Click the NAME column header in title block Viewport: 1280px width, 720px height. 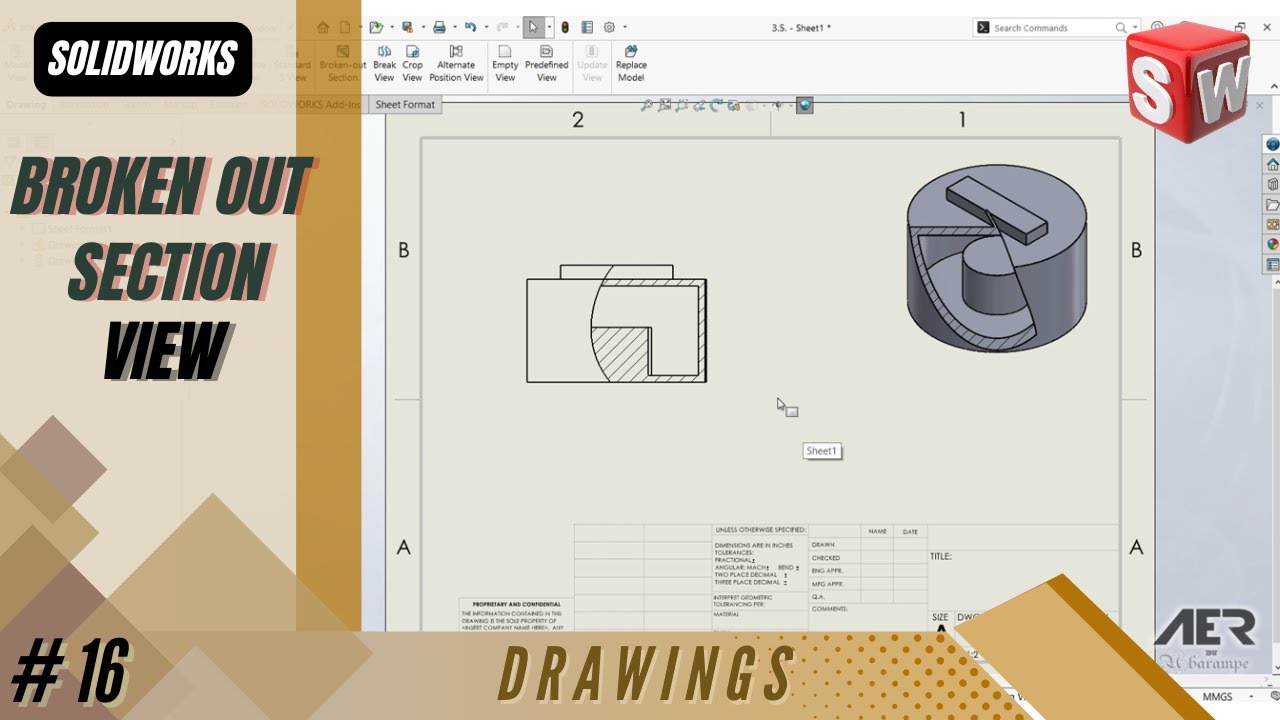[x=878, y=532]
